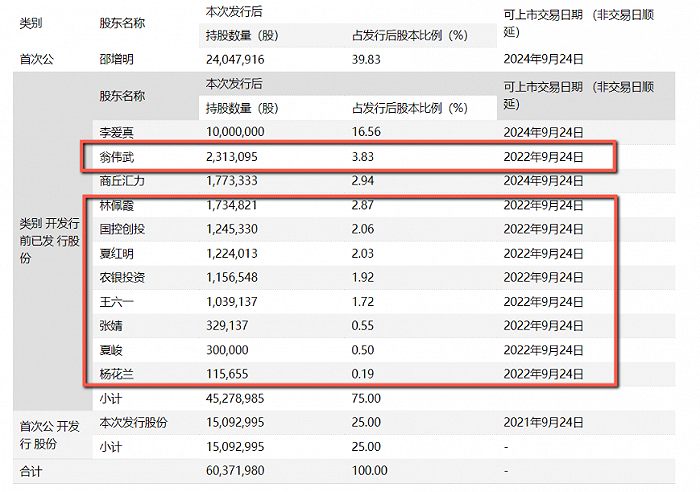Click the highlighted 翁伟武 shareholder name
The width and height of the screenshot is (700, 492).
pos(116,157)
